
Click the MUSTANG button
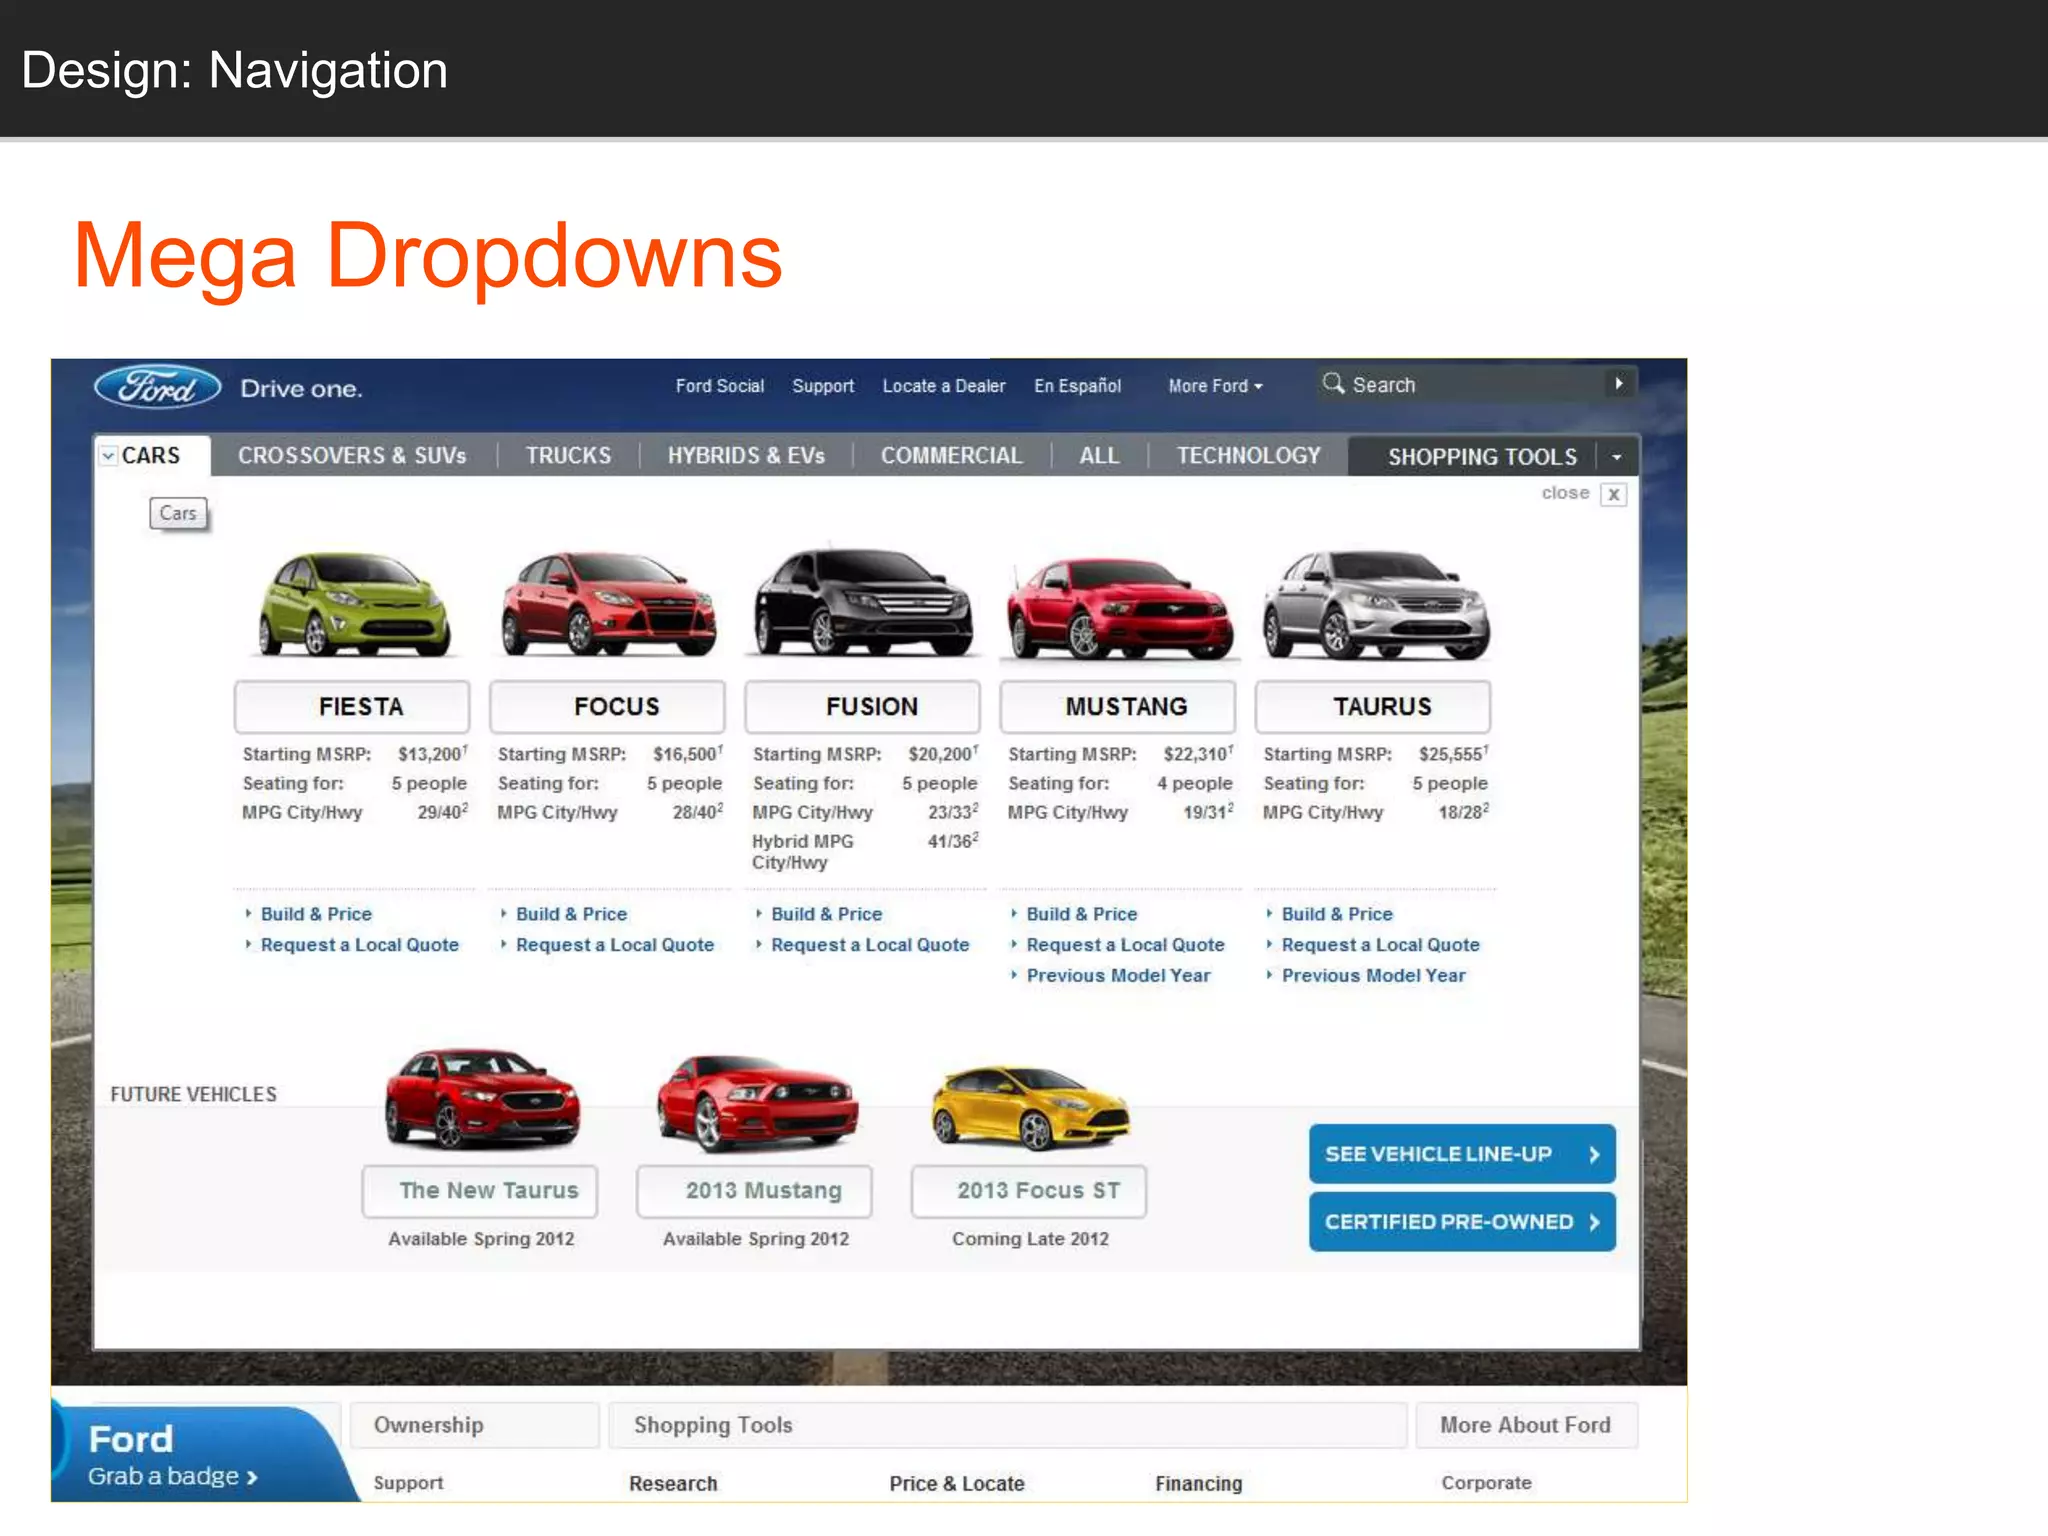point(1118,706)
